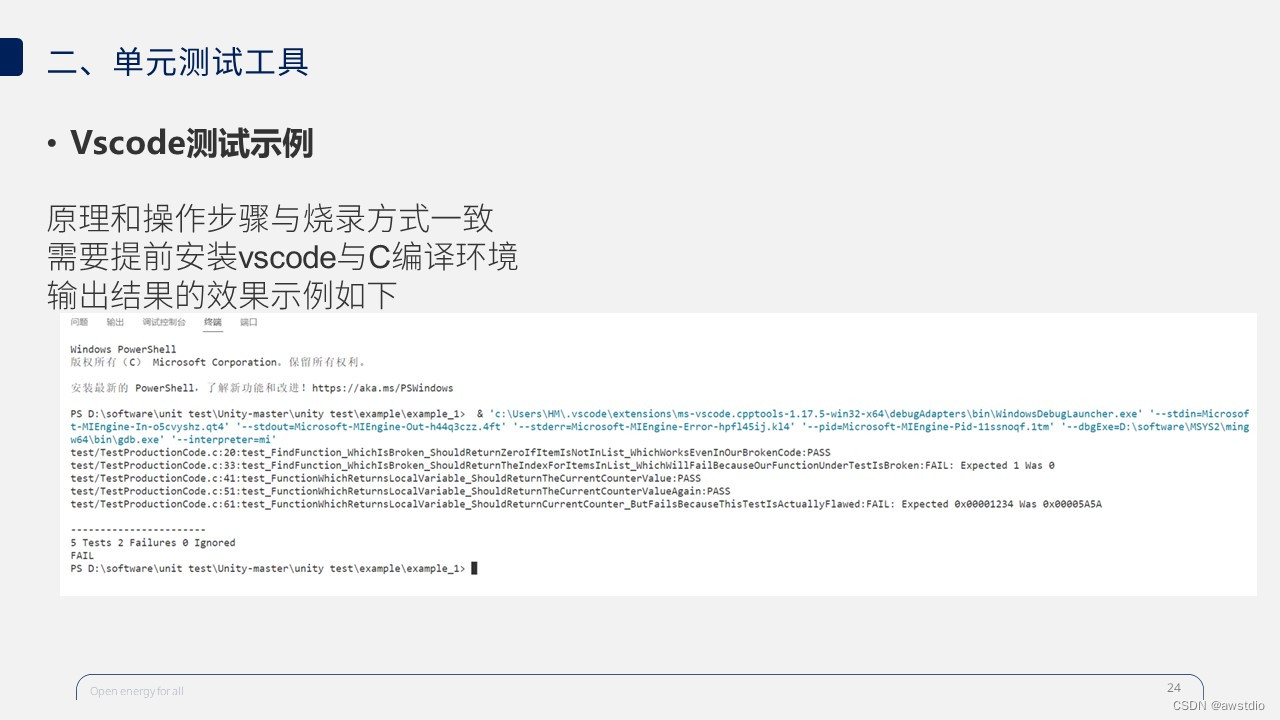The height and width of the screenshot is (720, 1280).
Task: Click the active 终端 tab
Action: point(213,322)
